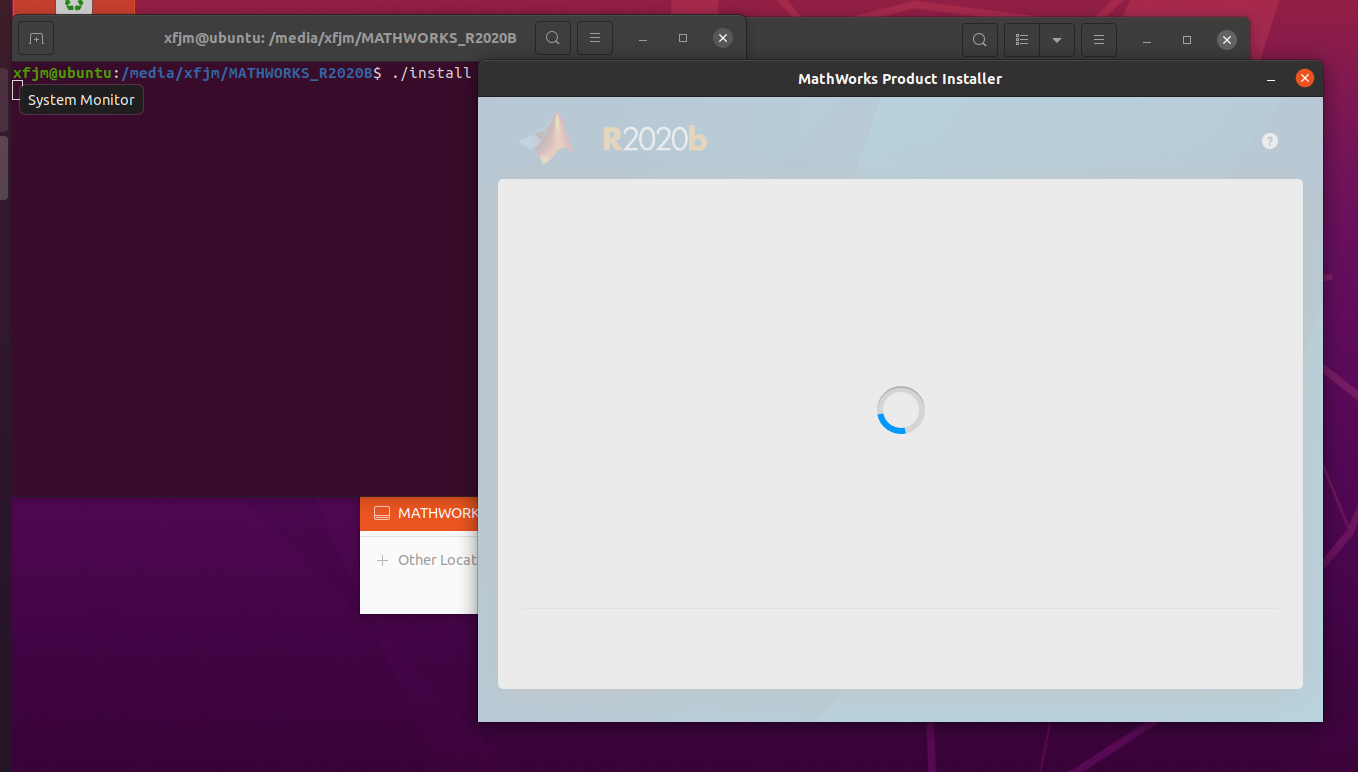Minimize the file manager window

click(1147, 41)
